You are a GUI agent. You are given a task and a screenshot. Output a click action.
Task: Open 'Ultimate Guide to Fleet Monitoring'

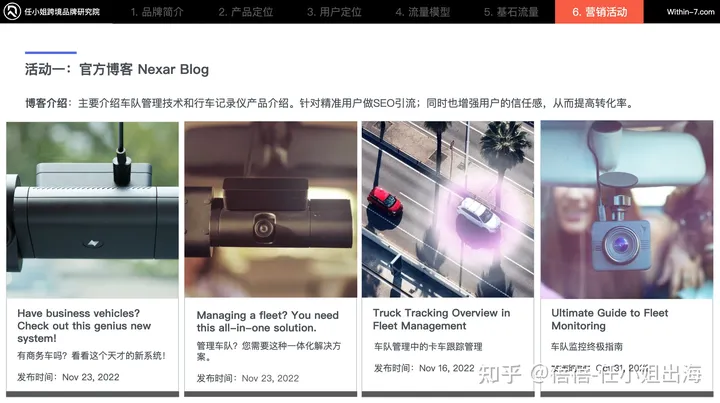click(609, 319)
